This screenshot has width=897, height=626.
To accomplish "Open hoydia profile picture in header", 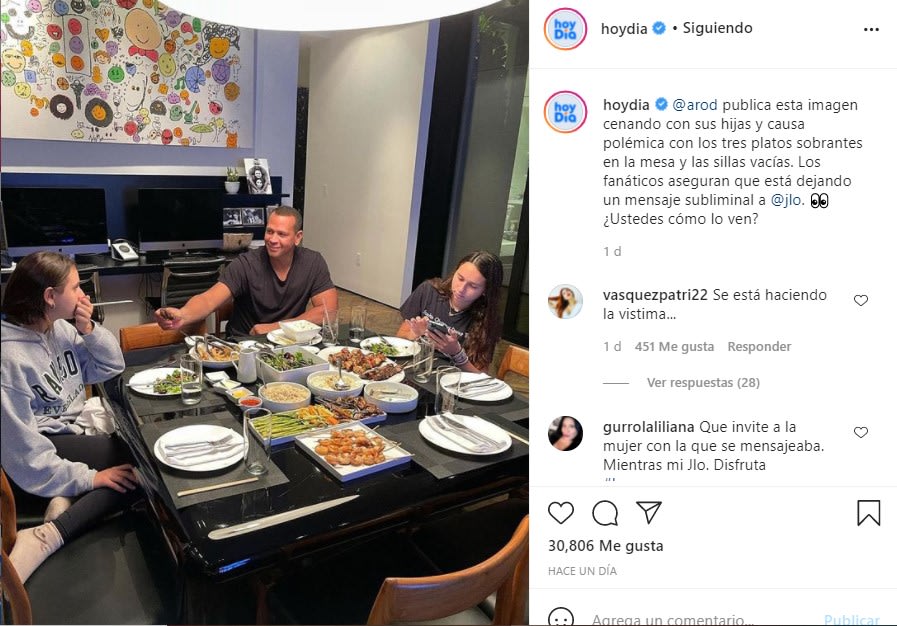I will (x=565, y=29).
